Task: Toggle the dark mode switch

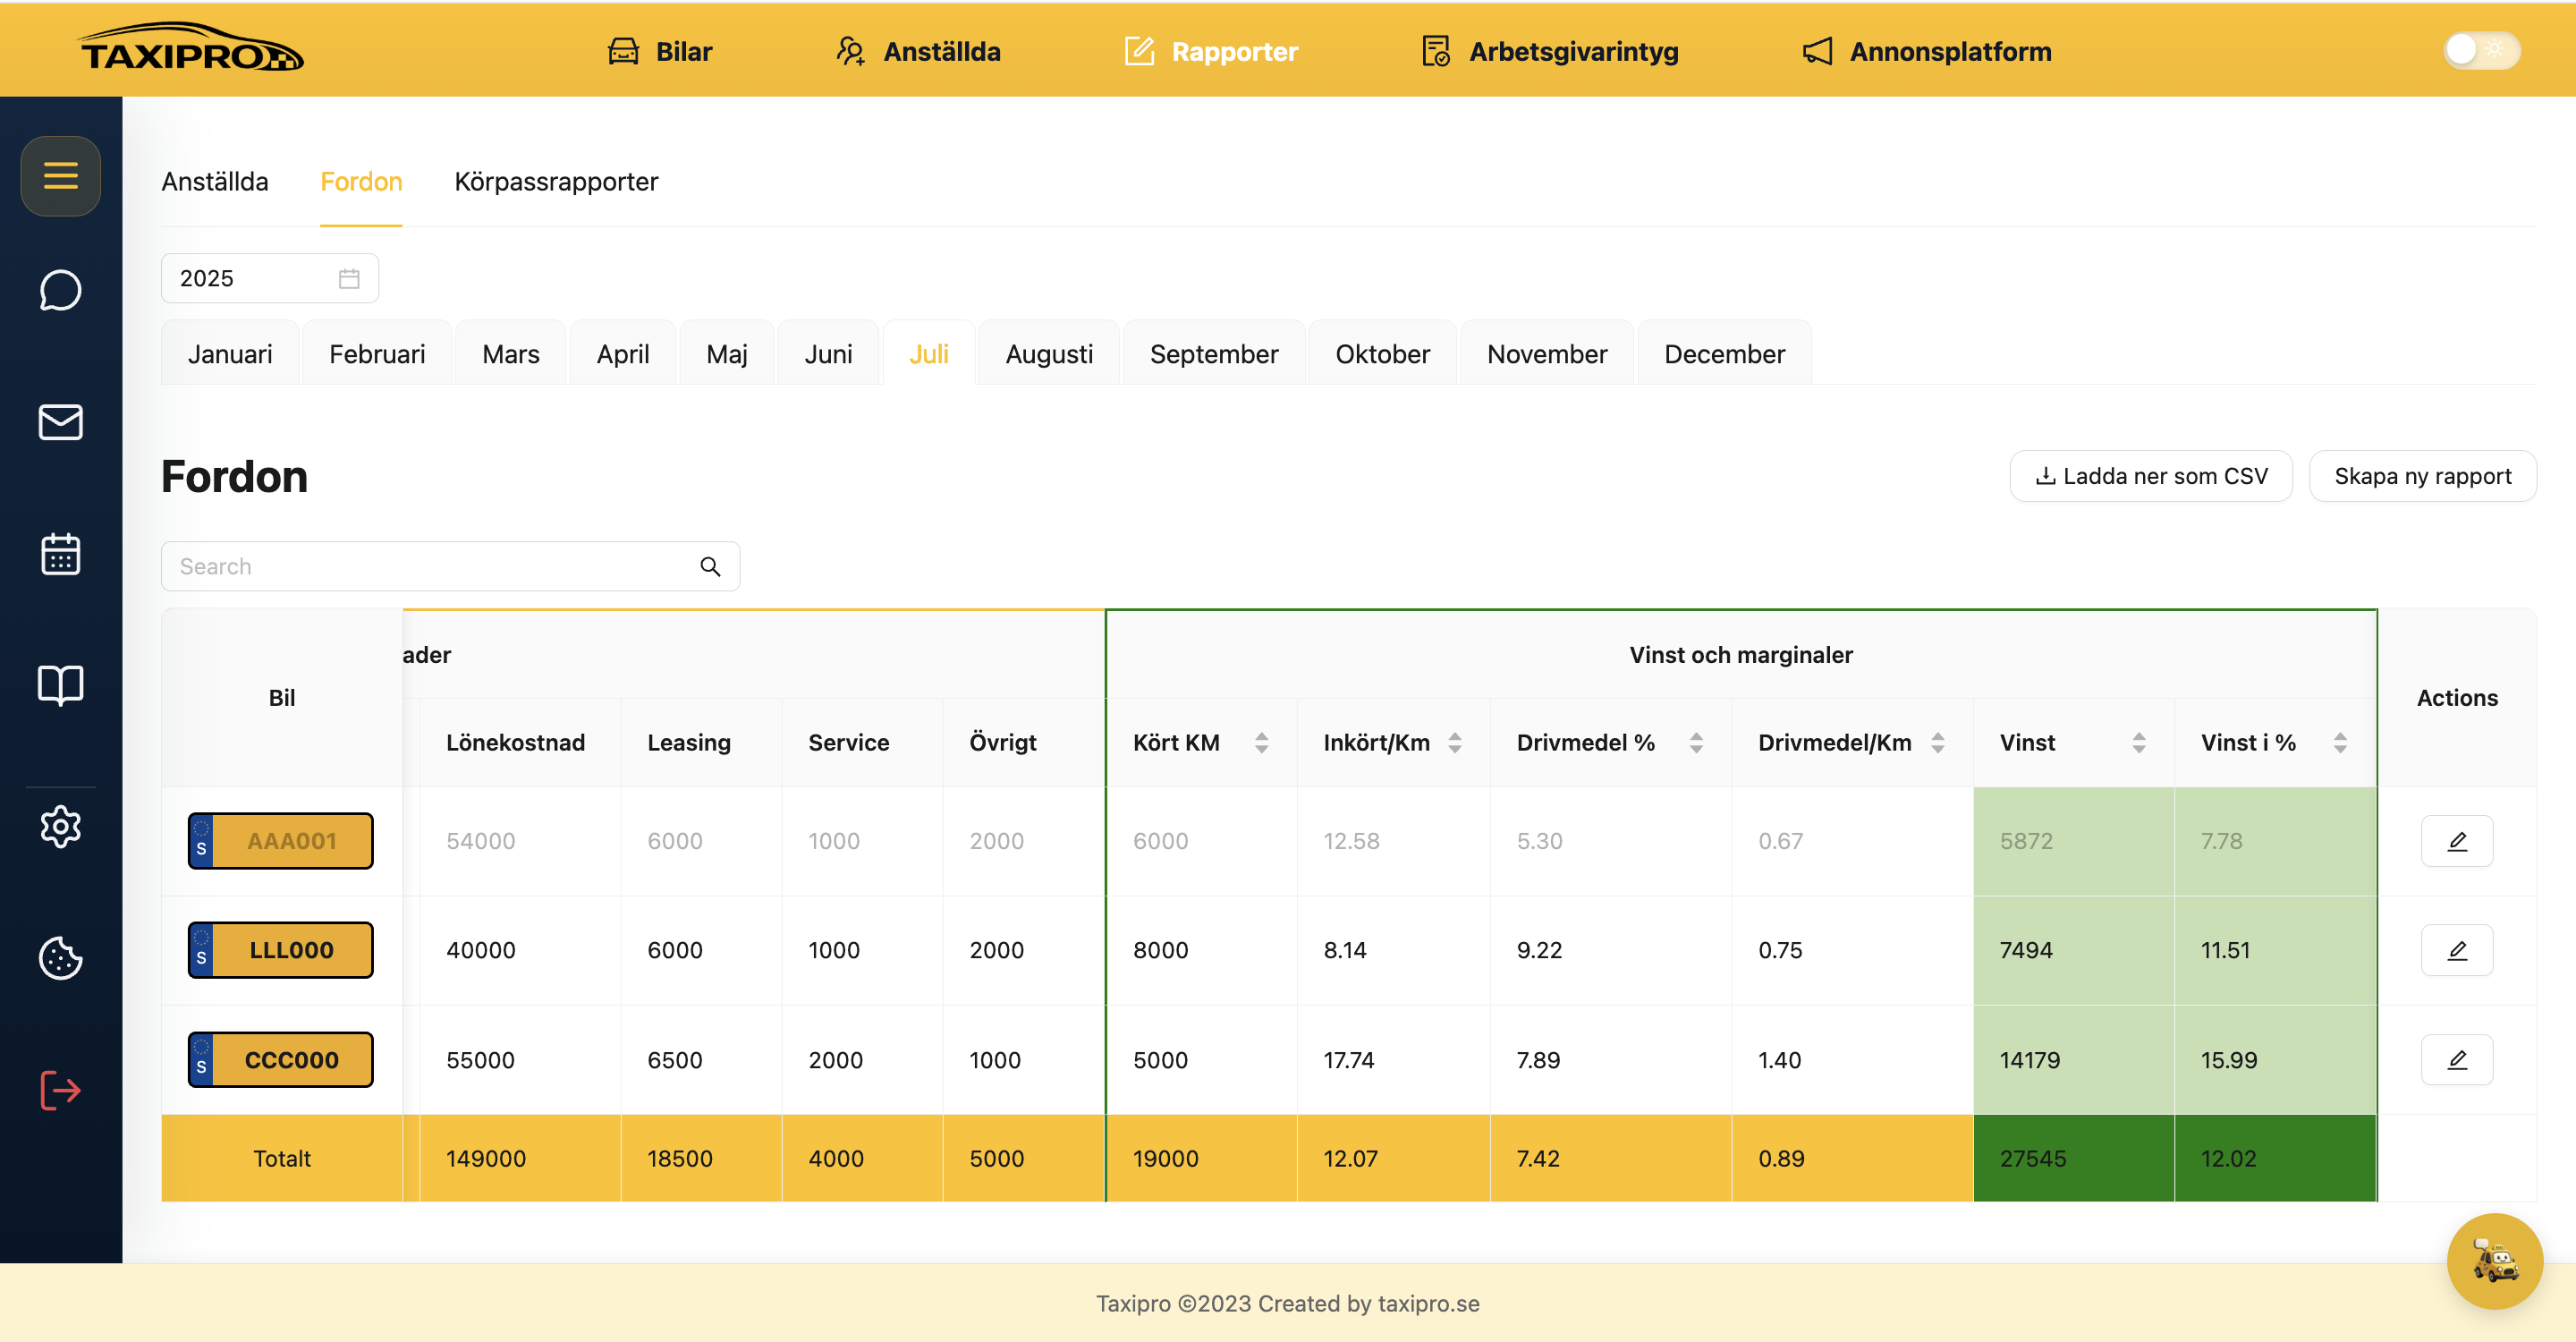Action: (2481, 49)
